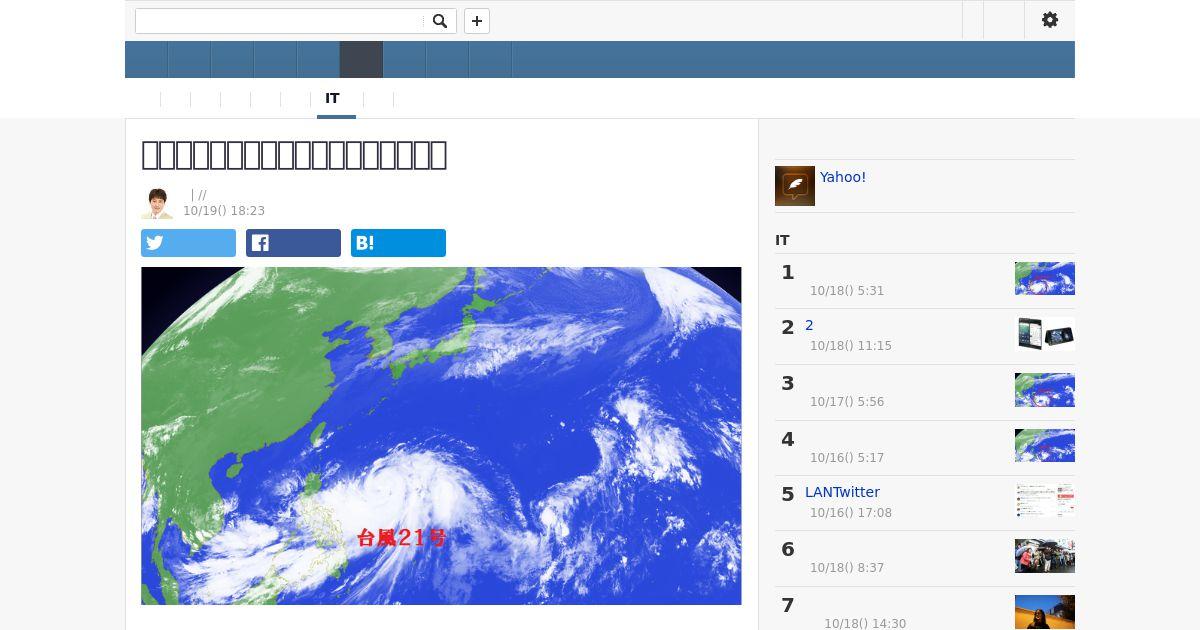The height and width of the screenshot is (630, 1200).
Task: Click the date text "10/17() 5:56"
Action: tap(847, 402)
